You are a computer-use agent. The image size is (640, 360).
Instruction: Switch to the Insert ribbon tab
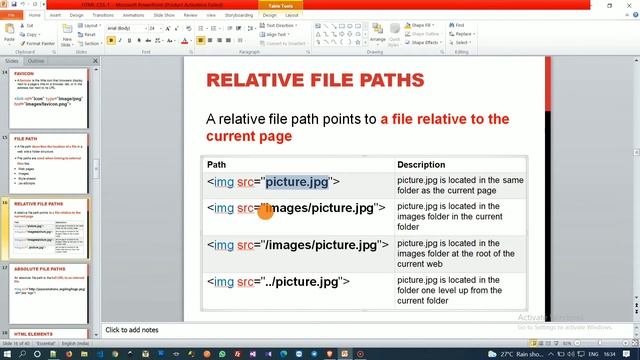point(55,15)
